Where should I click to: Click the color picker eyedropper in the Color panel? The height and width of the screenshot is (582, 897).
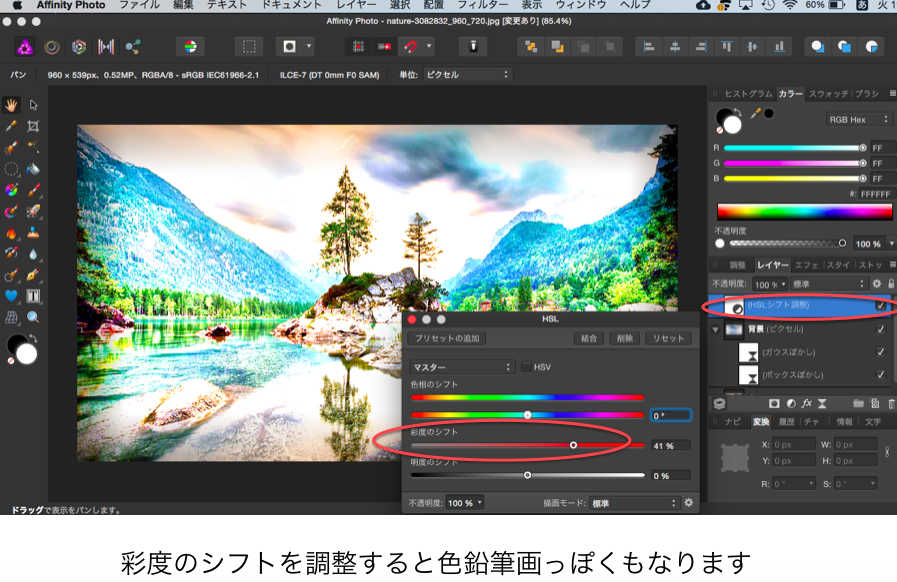click(753, 113)
